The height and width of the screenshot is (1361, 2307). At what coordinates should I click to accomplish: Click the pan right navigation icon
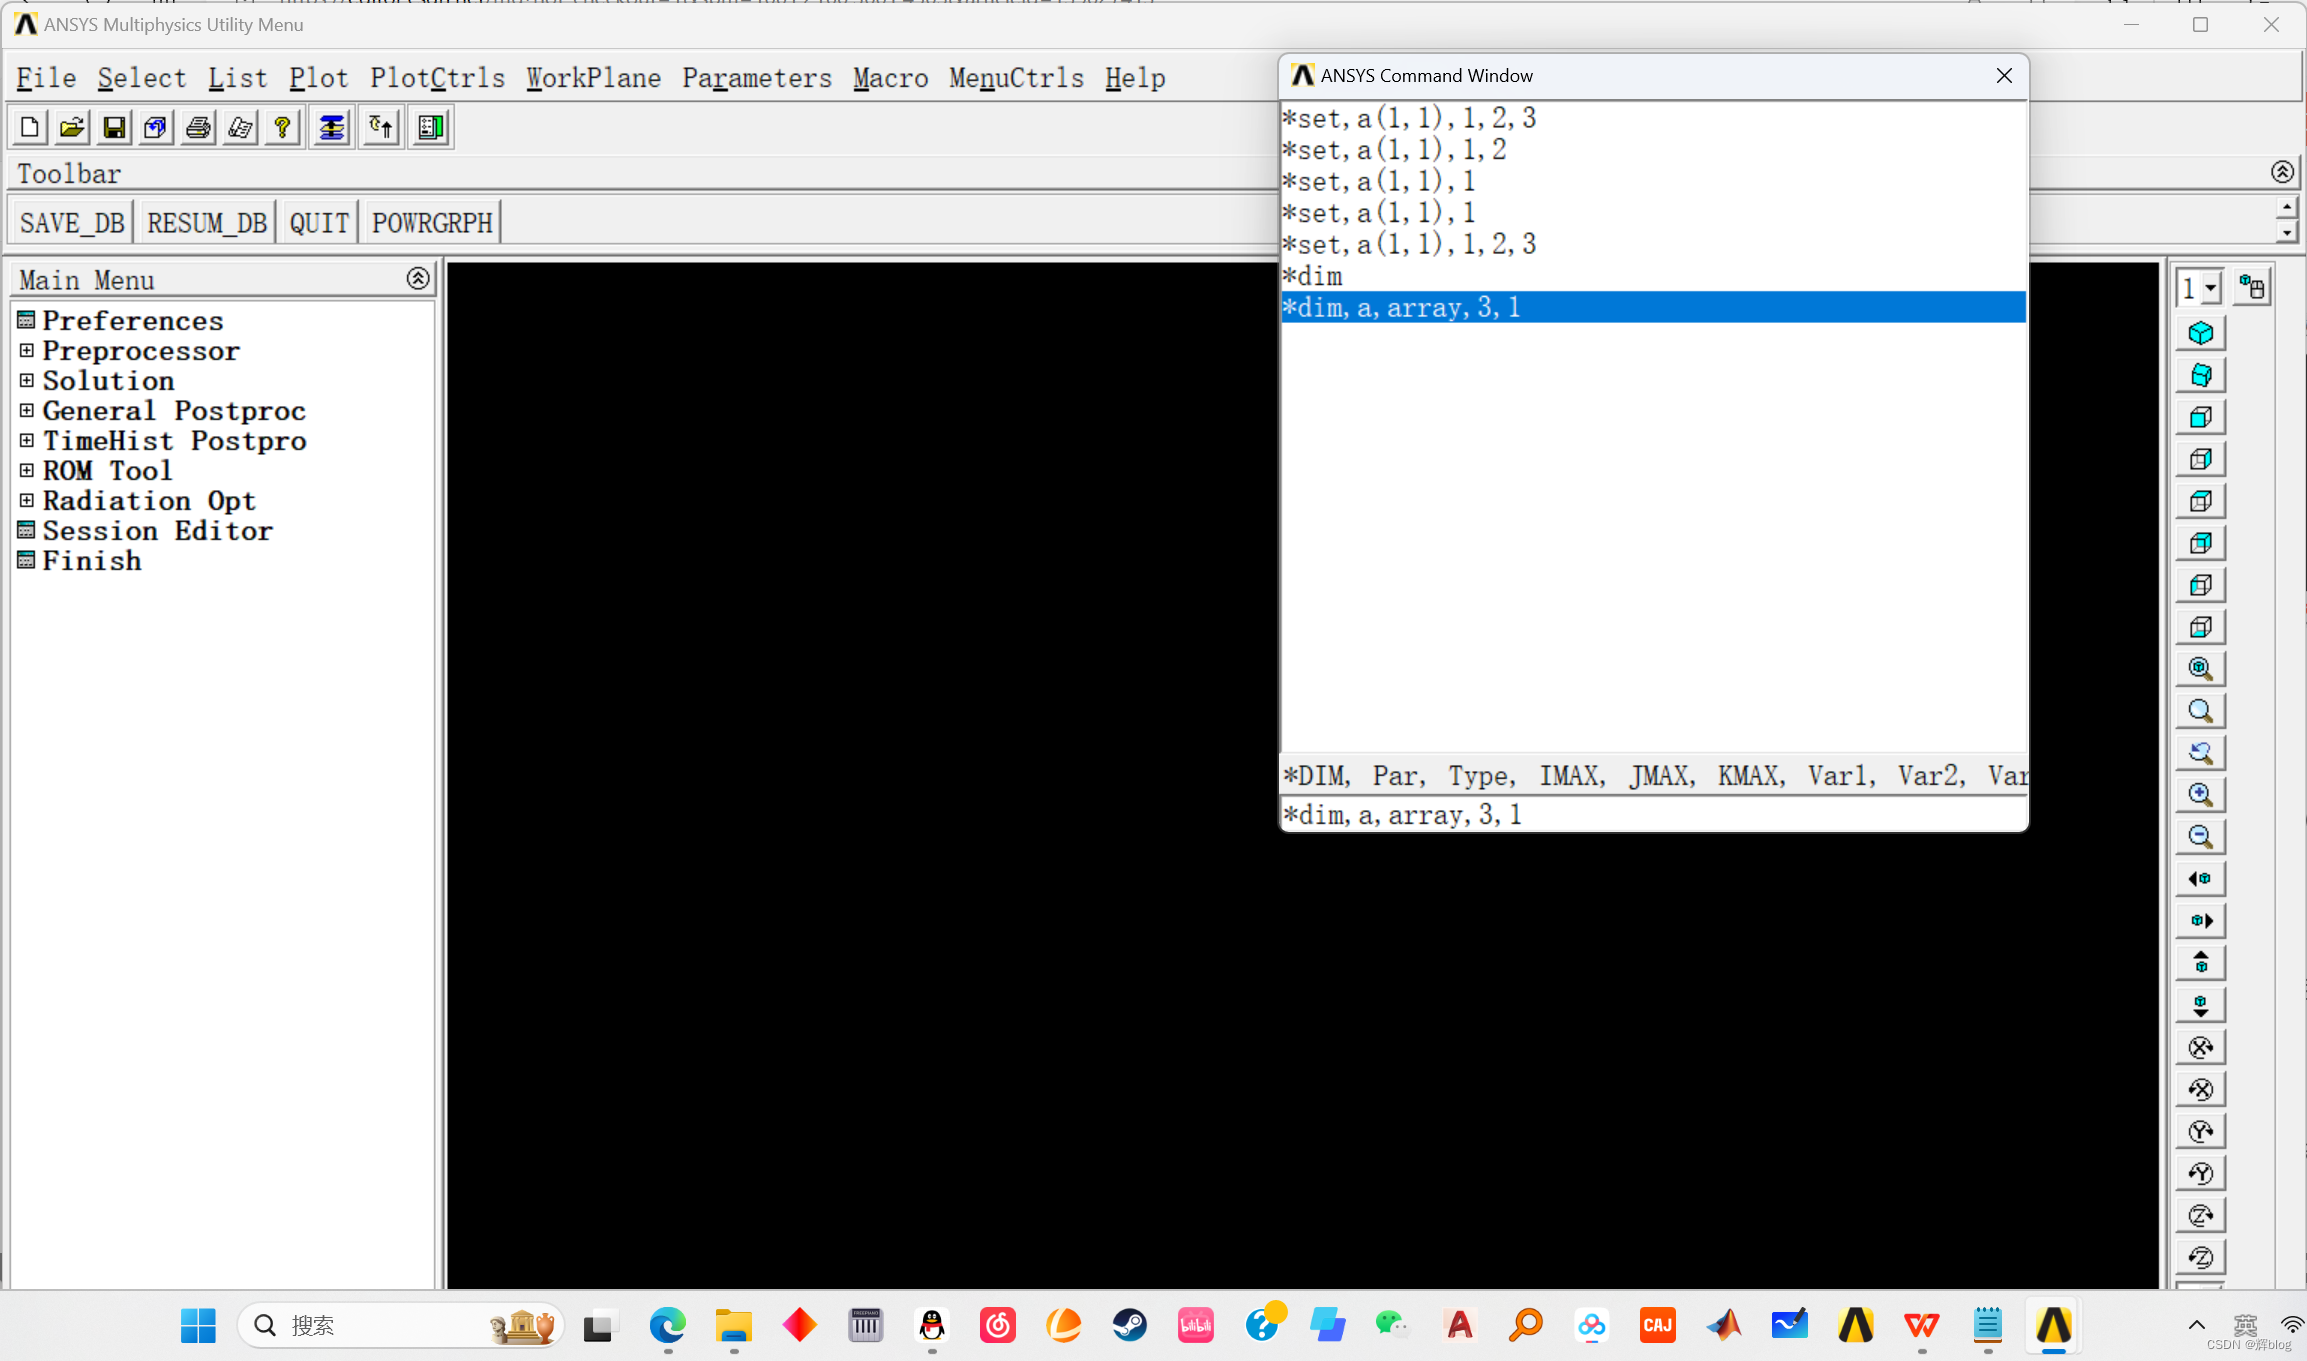(x=2200, y=920)
